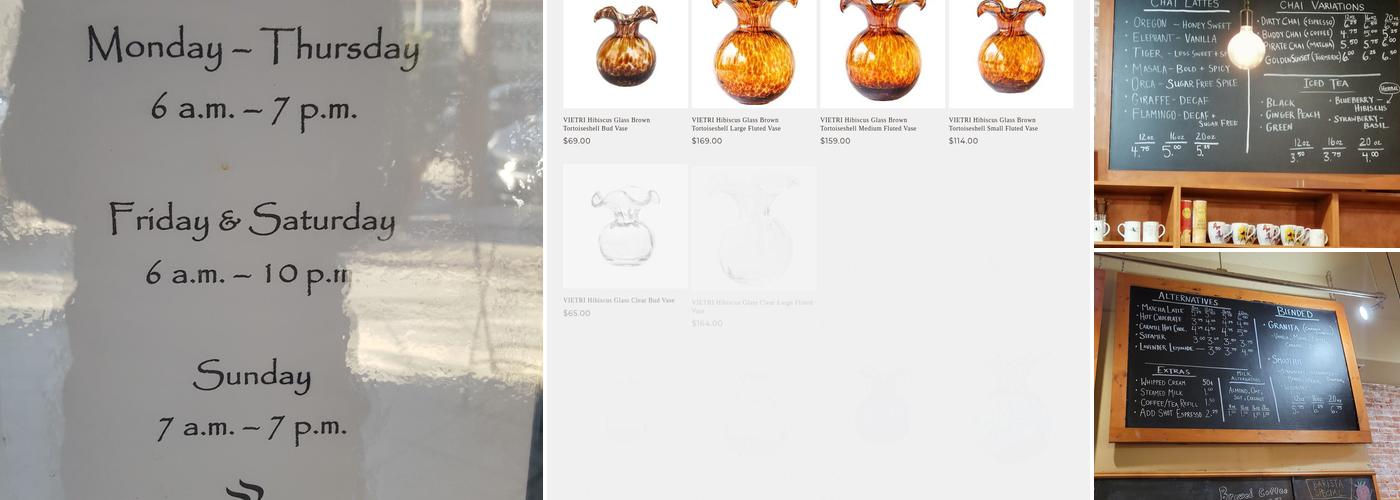This screenshot has height=500, width=1400.
Task: Open the store hours sign photo
Action: [x=271, y=250]
